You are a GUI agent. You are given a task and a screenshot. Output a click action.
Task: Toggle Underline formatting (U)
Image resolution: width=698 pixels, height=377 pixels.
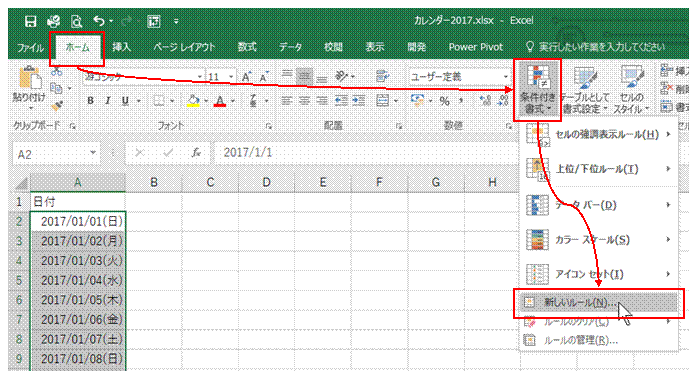126,101
